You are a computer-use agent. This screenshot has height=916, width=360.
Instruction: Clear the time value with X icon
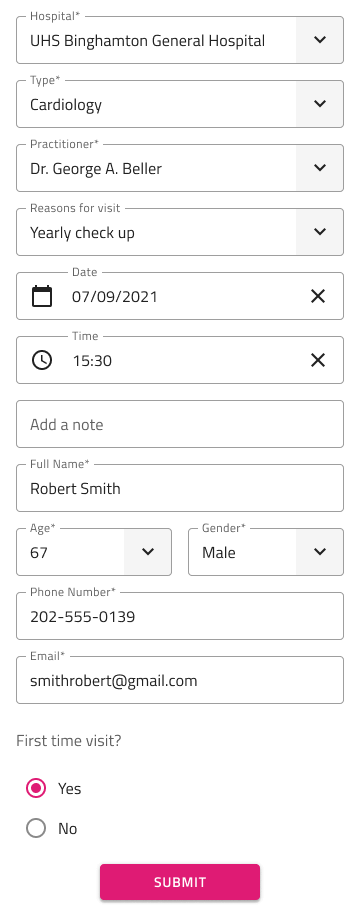[318, 360]
